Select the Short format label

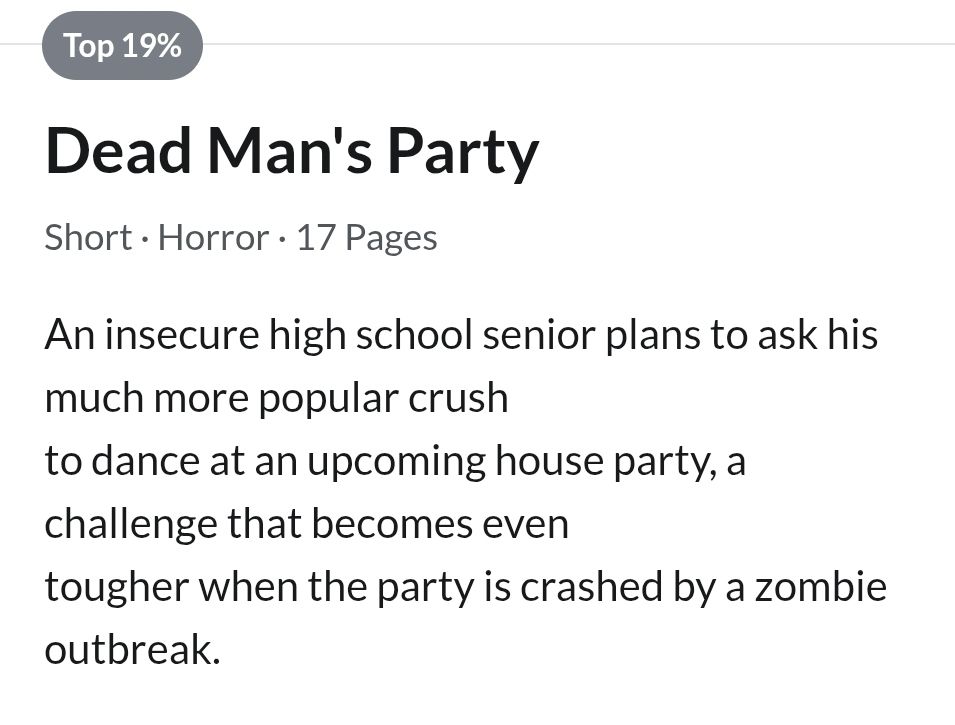click(88, 238)
